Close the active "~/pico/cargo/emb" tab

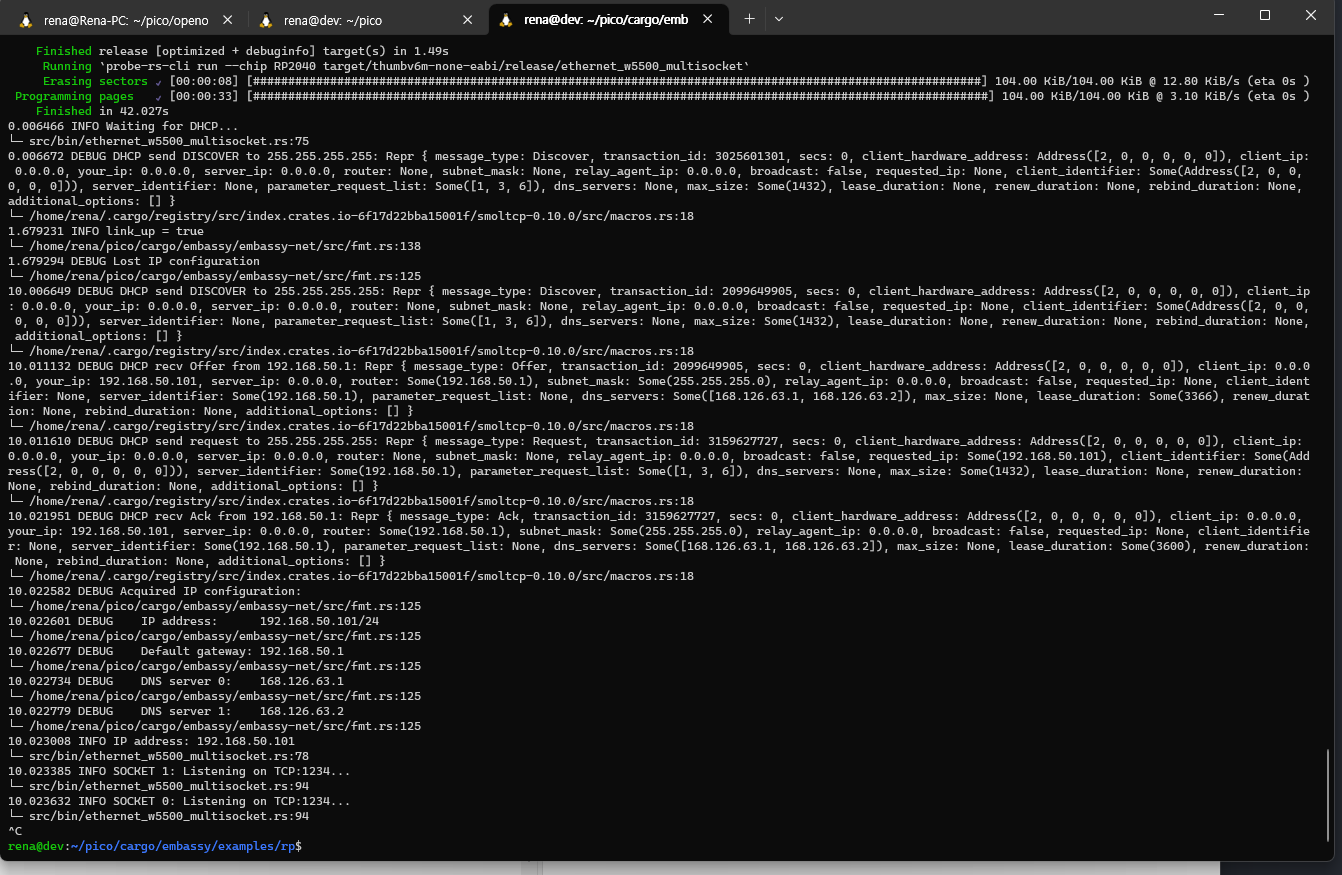(708, 18)
